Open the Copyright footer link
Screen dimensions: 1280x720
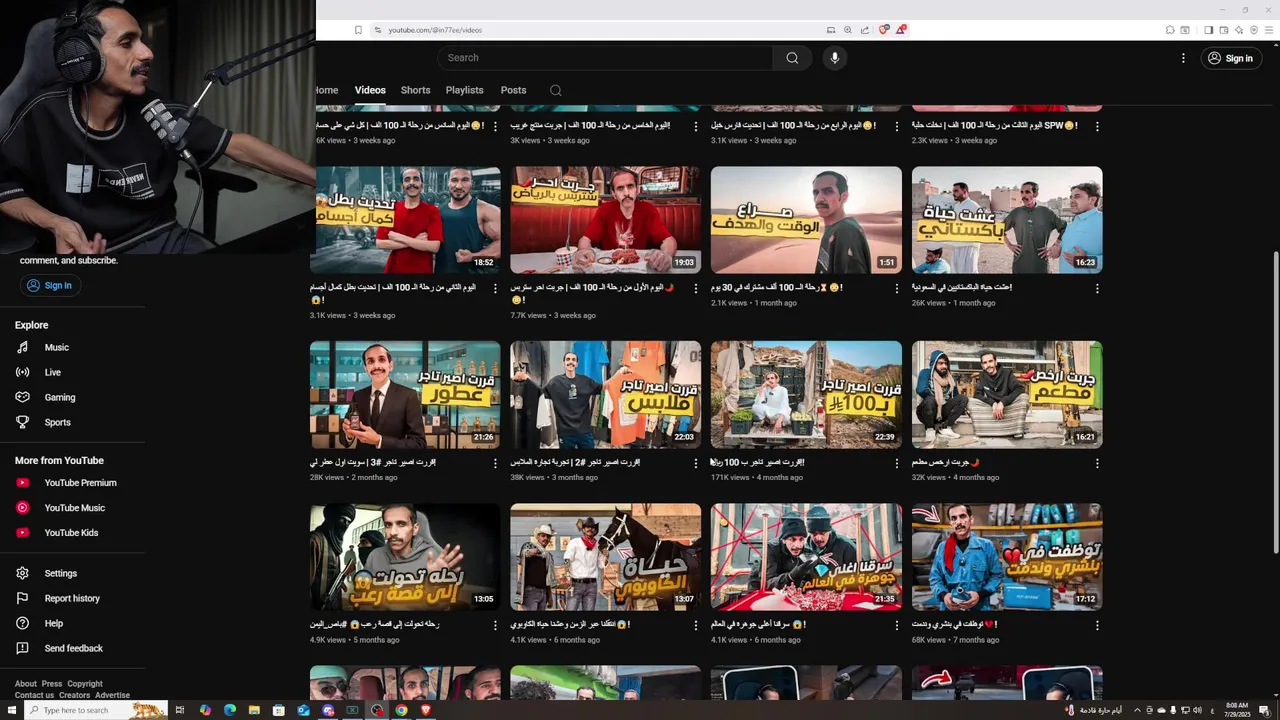coord(85,684)
